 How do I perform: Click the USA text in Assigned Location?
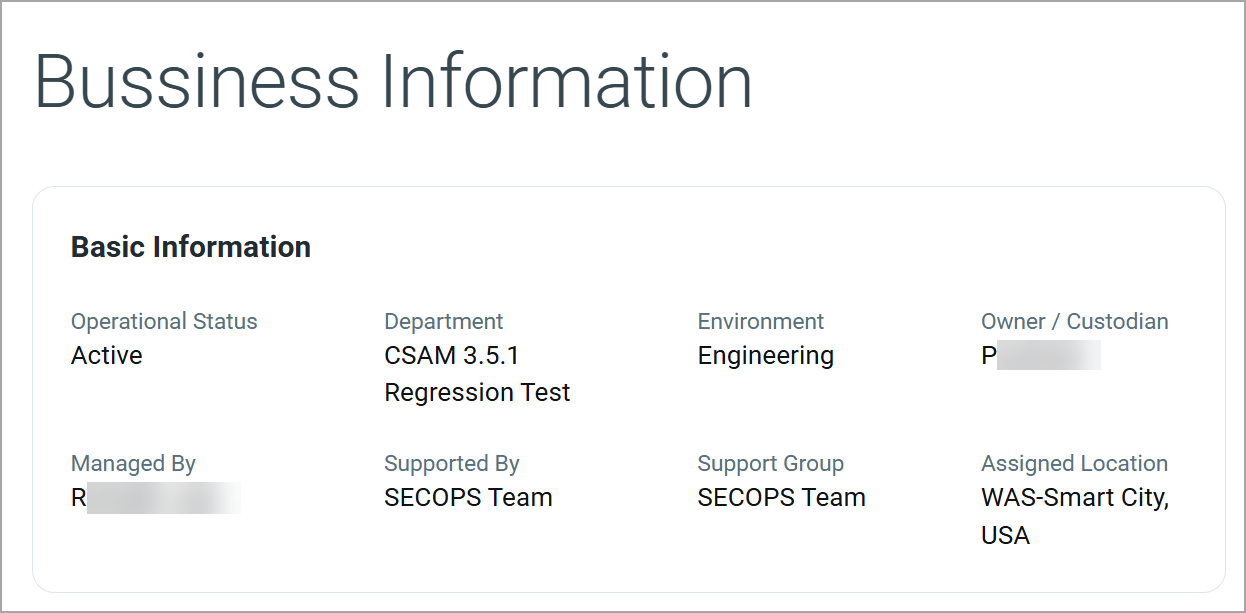1005,535
